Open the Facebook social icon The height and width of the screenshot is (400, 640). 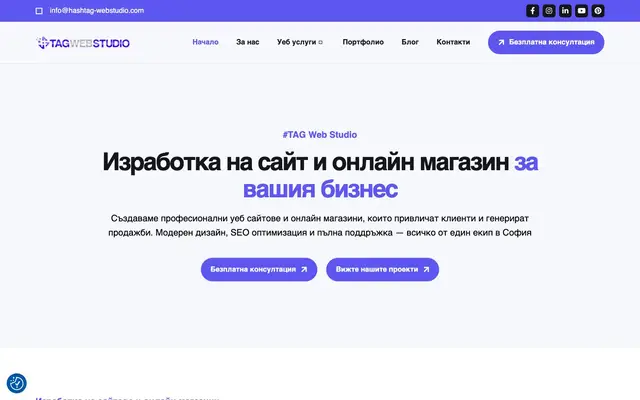pos(532,11)
